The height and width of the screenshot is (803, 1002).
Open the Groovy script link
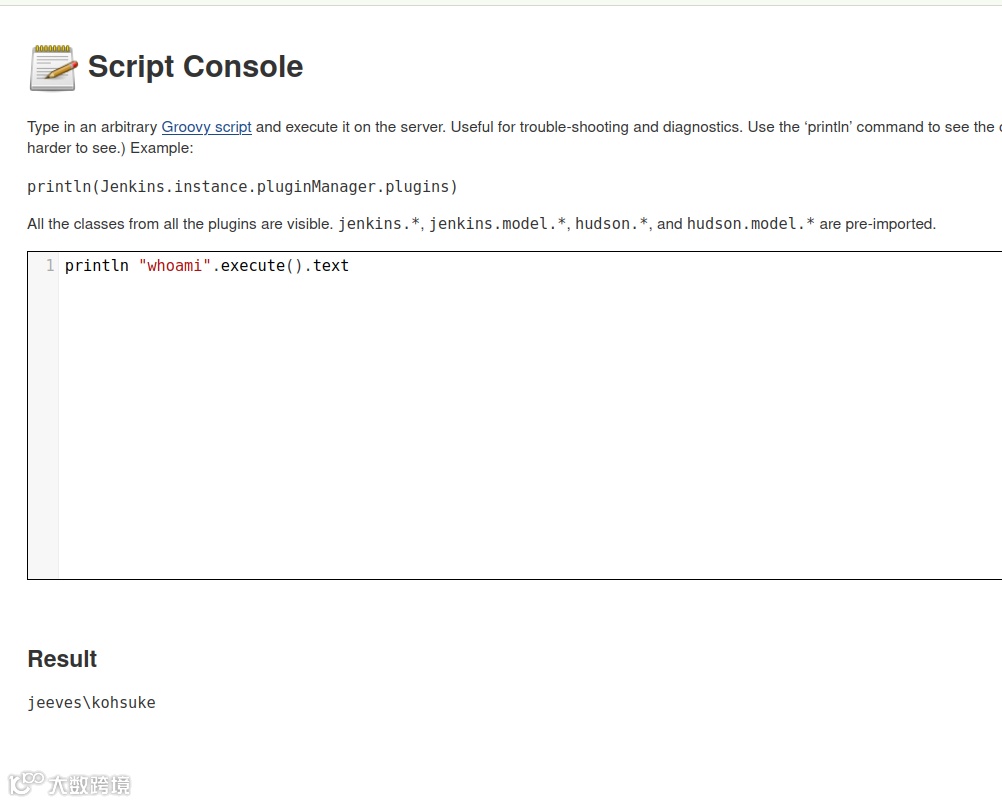(x=206, y=126)
